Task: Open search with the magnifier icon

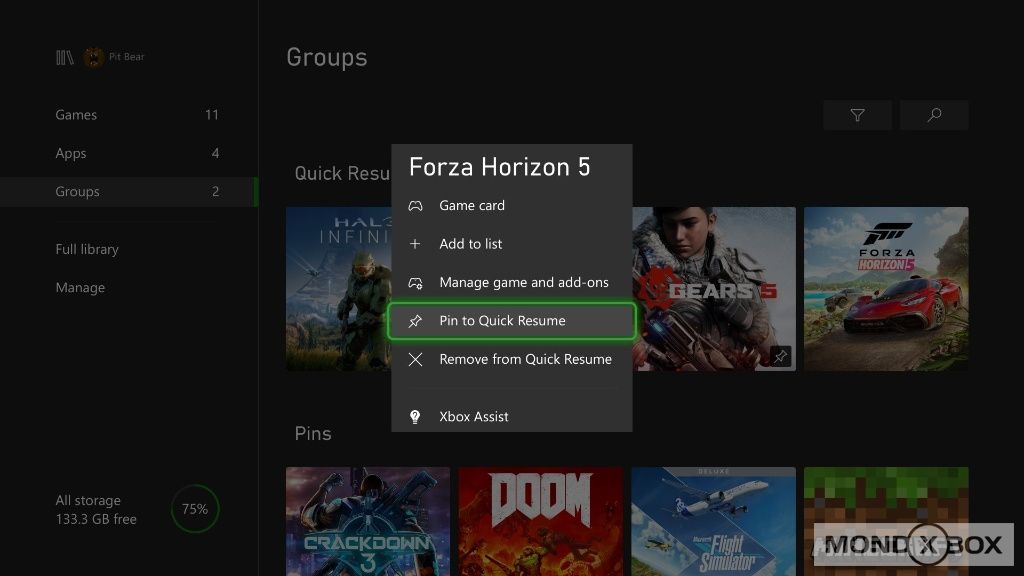Action: (x=934, y=116)
